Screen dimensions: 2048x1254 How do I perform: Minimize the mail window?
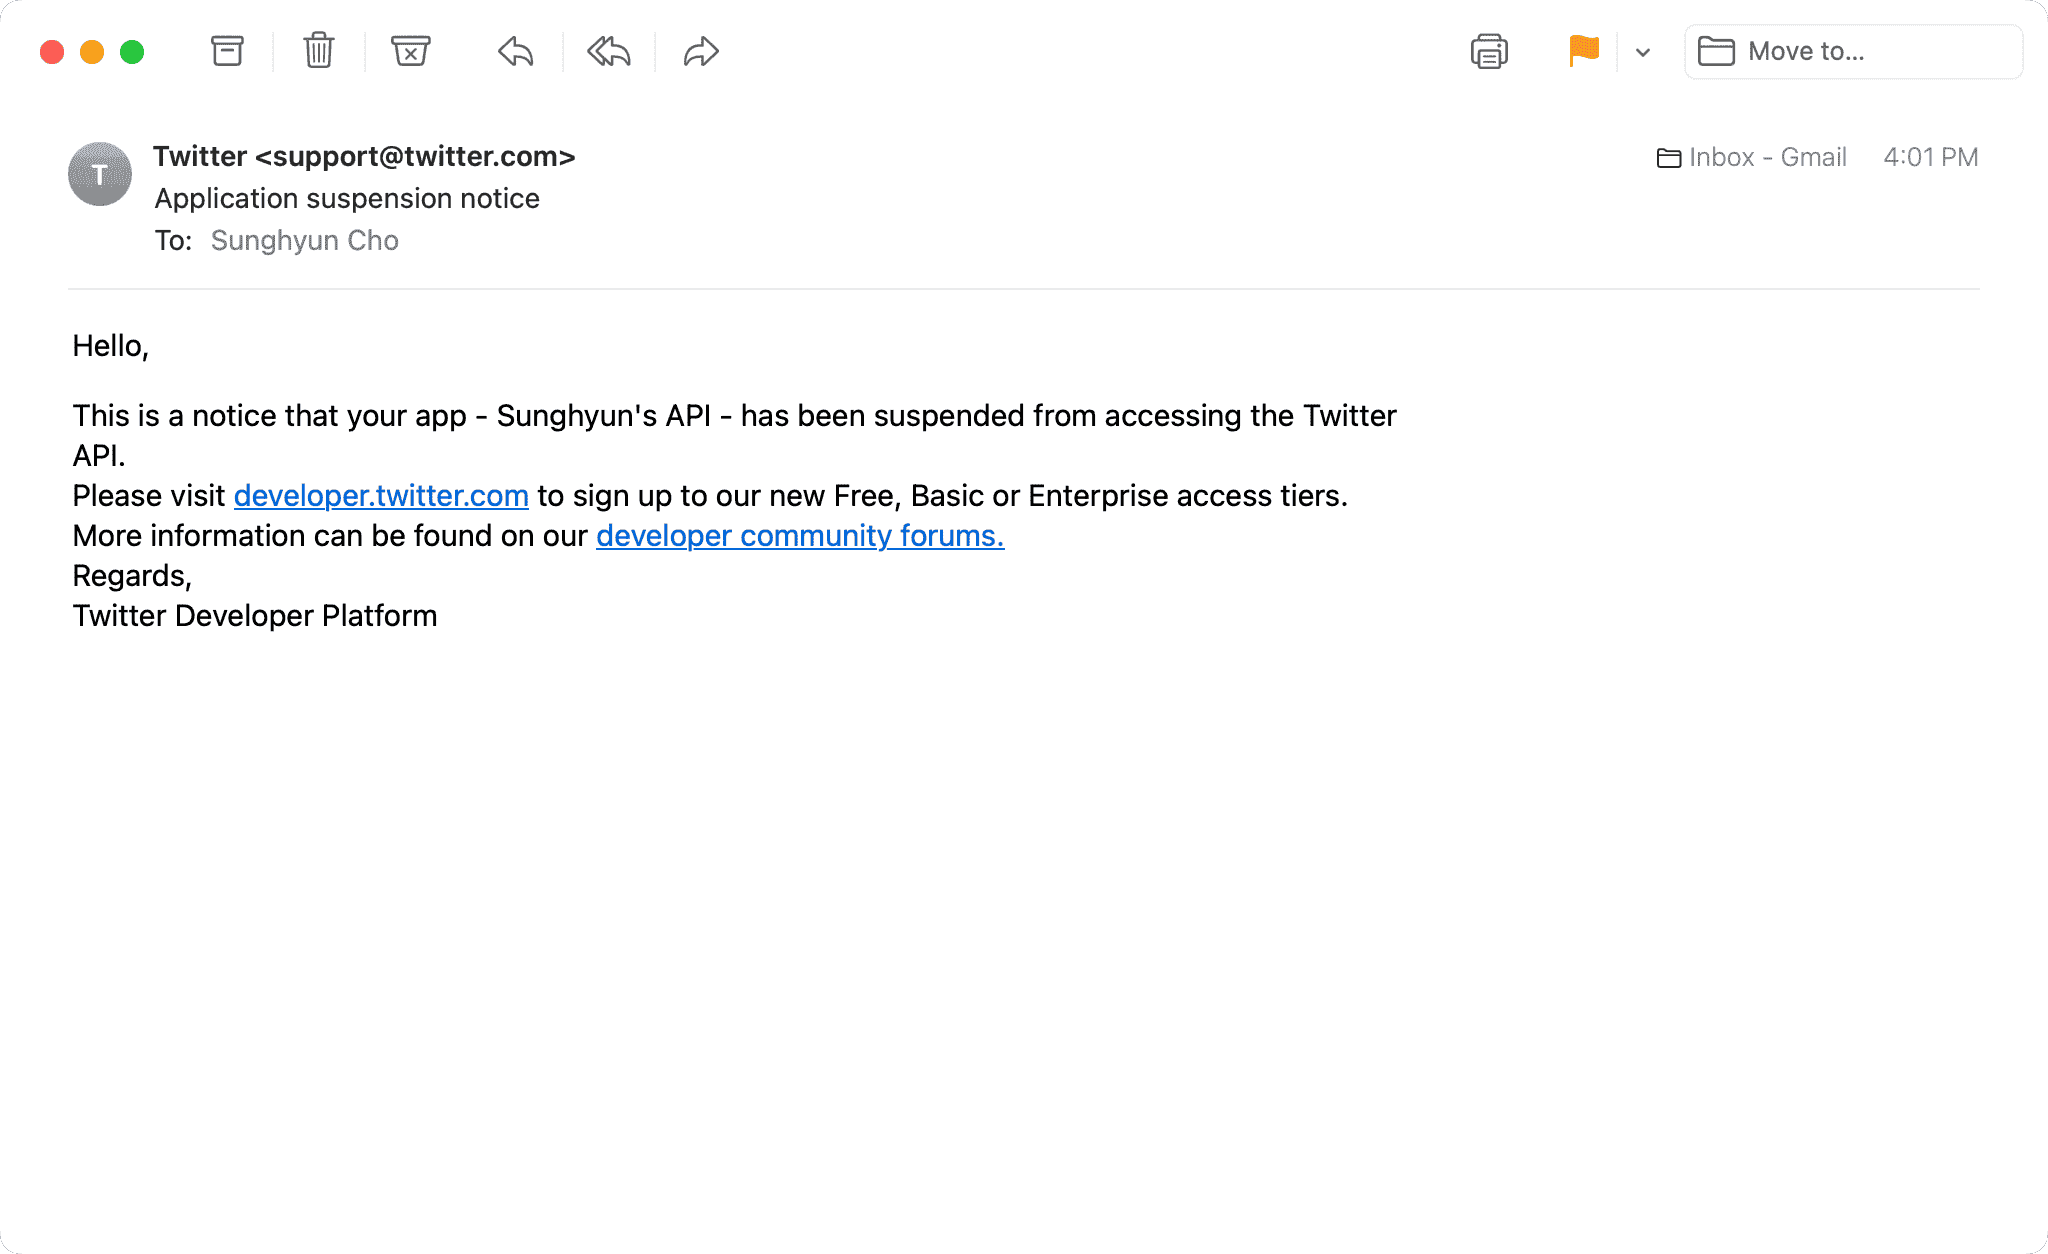92,52
